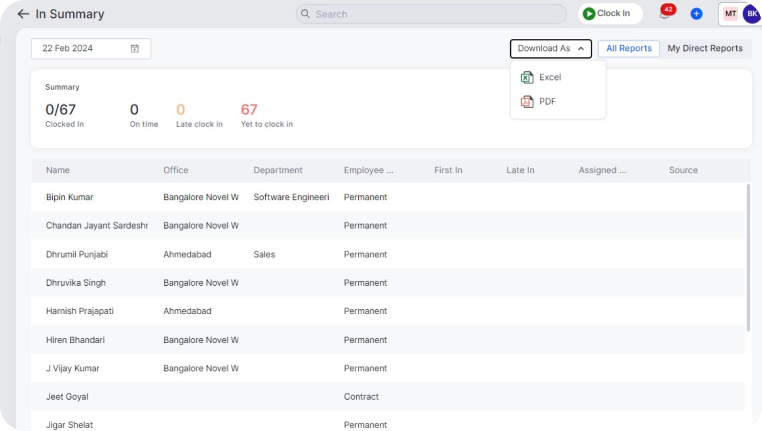Sort by Office column header

tap(175, 170)
